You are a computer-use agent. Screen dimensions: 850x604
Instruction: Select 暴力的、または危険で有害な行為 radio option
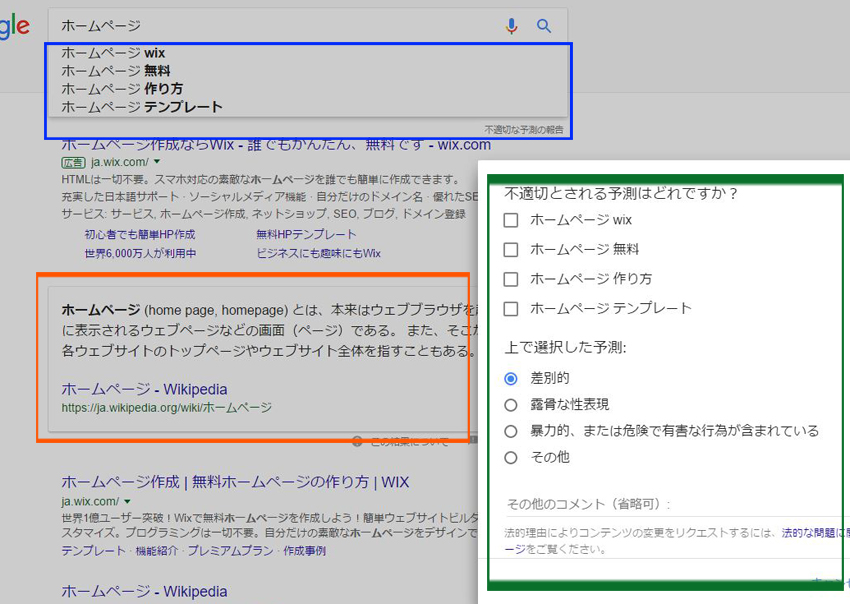[x=511, y=432]
